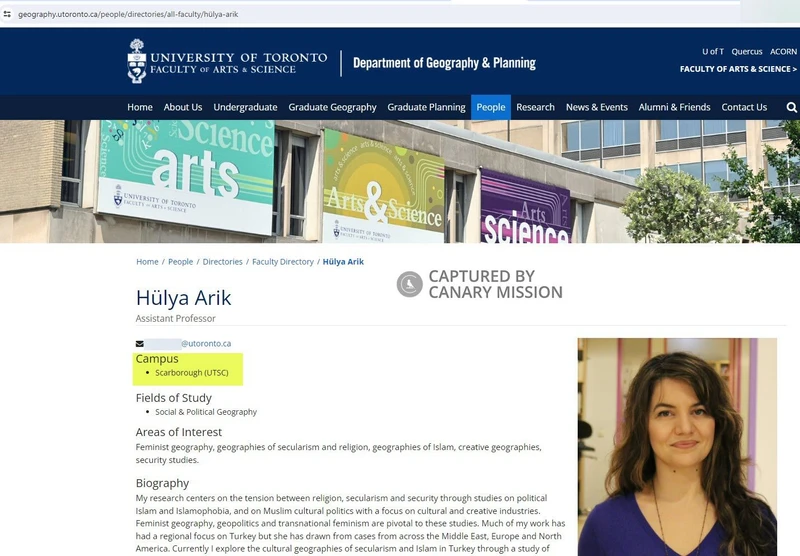Open the Alumni & Friends menu
This screenshot has height=556, width=800.
pos(674,107)
